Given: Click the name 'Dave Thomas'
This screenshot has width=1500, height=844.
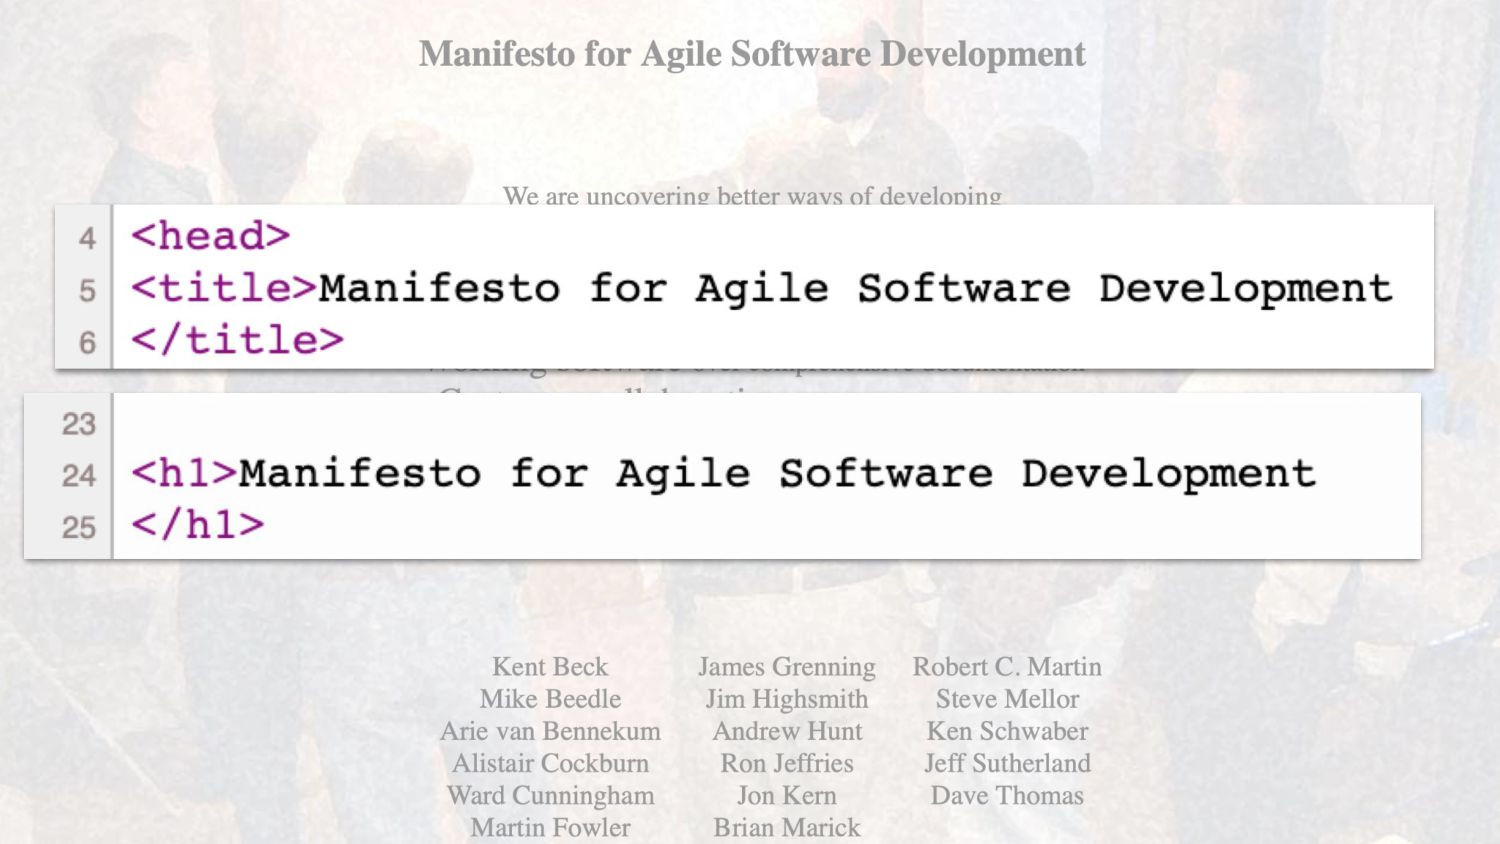Looking at the screenshot, I should 1007,796.
